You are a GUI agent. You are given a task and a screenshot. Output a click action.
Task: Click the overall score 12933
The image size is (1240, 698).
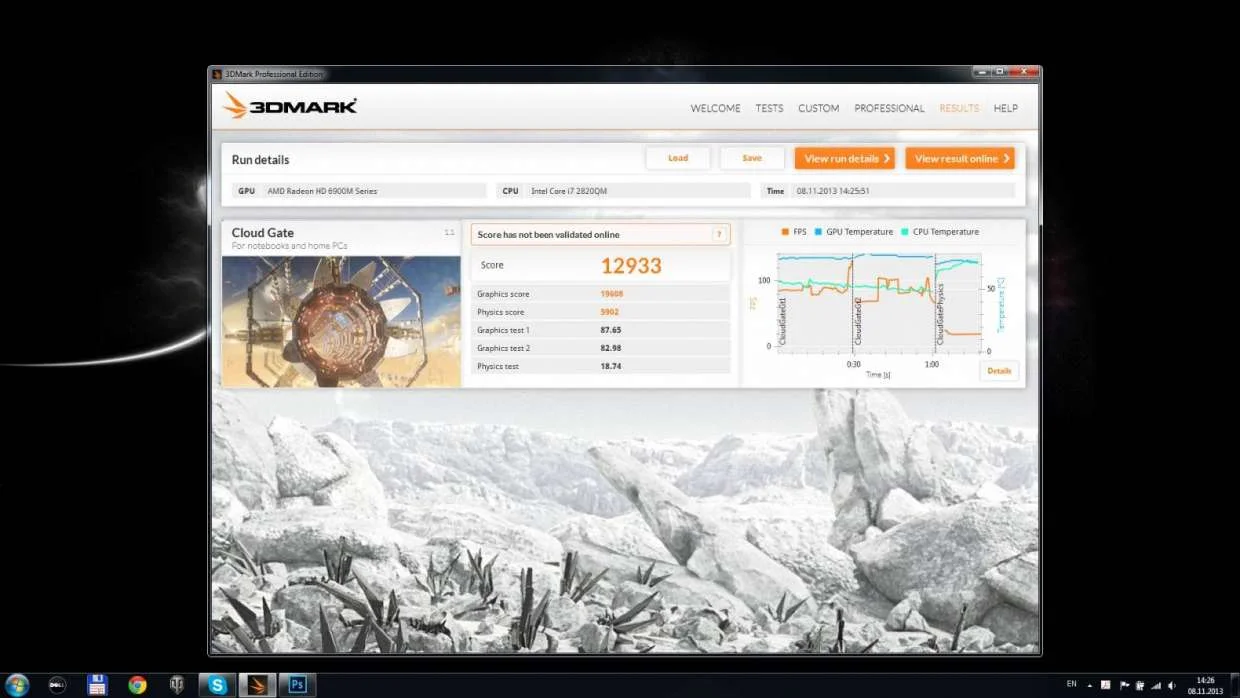(631, 265)
